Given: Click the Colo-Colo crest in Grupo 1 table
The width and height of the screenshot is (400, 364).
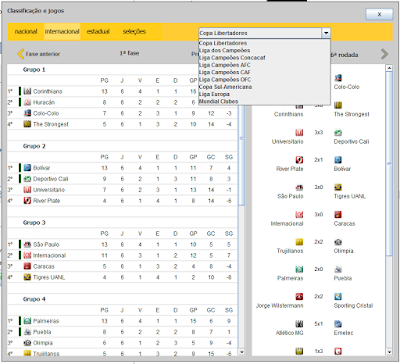Looking at the screenshot, I should (27, 113).
